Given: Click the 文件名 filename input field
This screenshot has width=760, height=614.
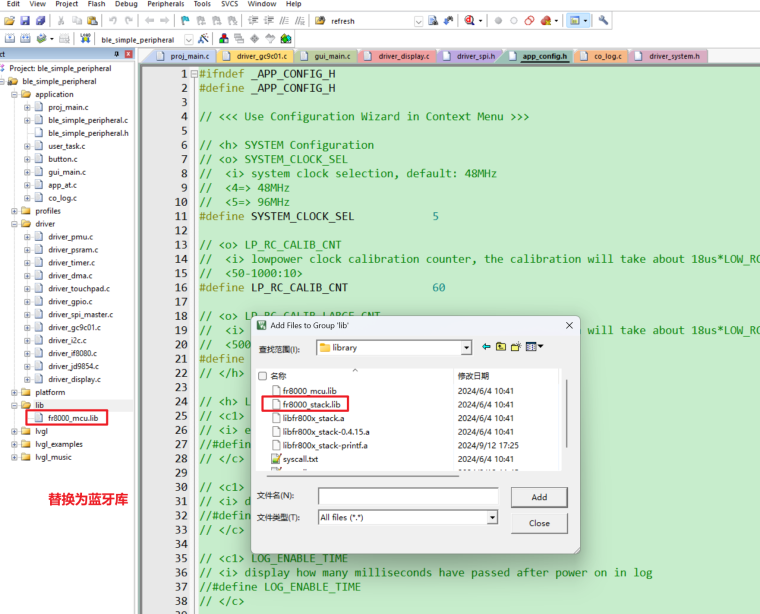Looking at the screenshot, I should [x=408, y=496].
